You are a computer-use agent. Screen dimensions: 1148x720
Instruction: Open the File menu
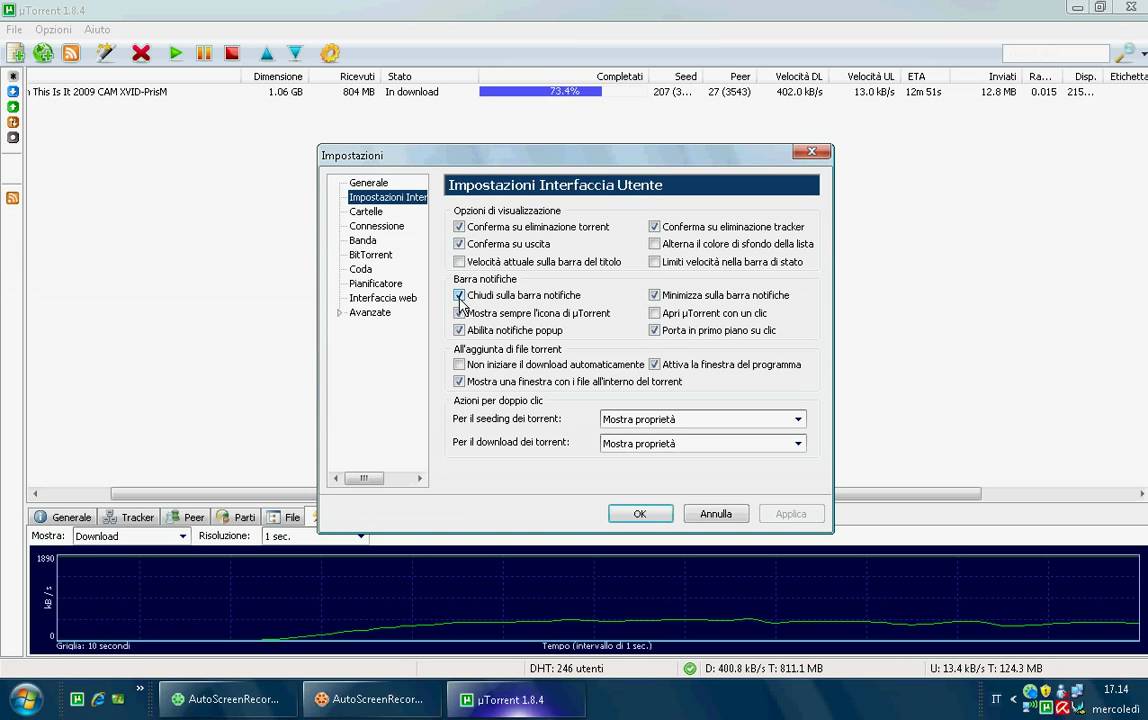tap(14, 29)
